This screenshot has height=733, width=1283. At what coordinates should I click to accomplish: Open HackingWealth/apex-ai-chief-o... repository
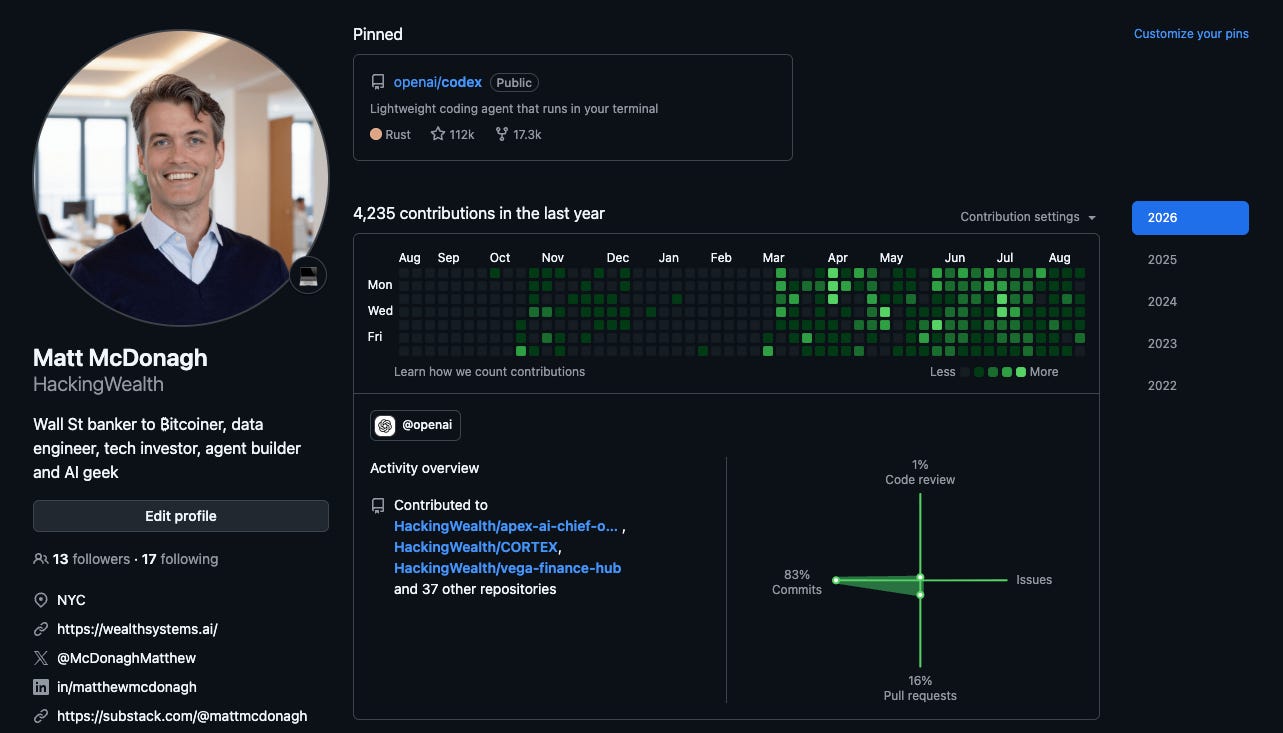tap(506, 526)
